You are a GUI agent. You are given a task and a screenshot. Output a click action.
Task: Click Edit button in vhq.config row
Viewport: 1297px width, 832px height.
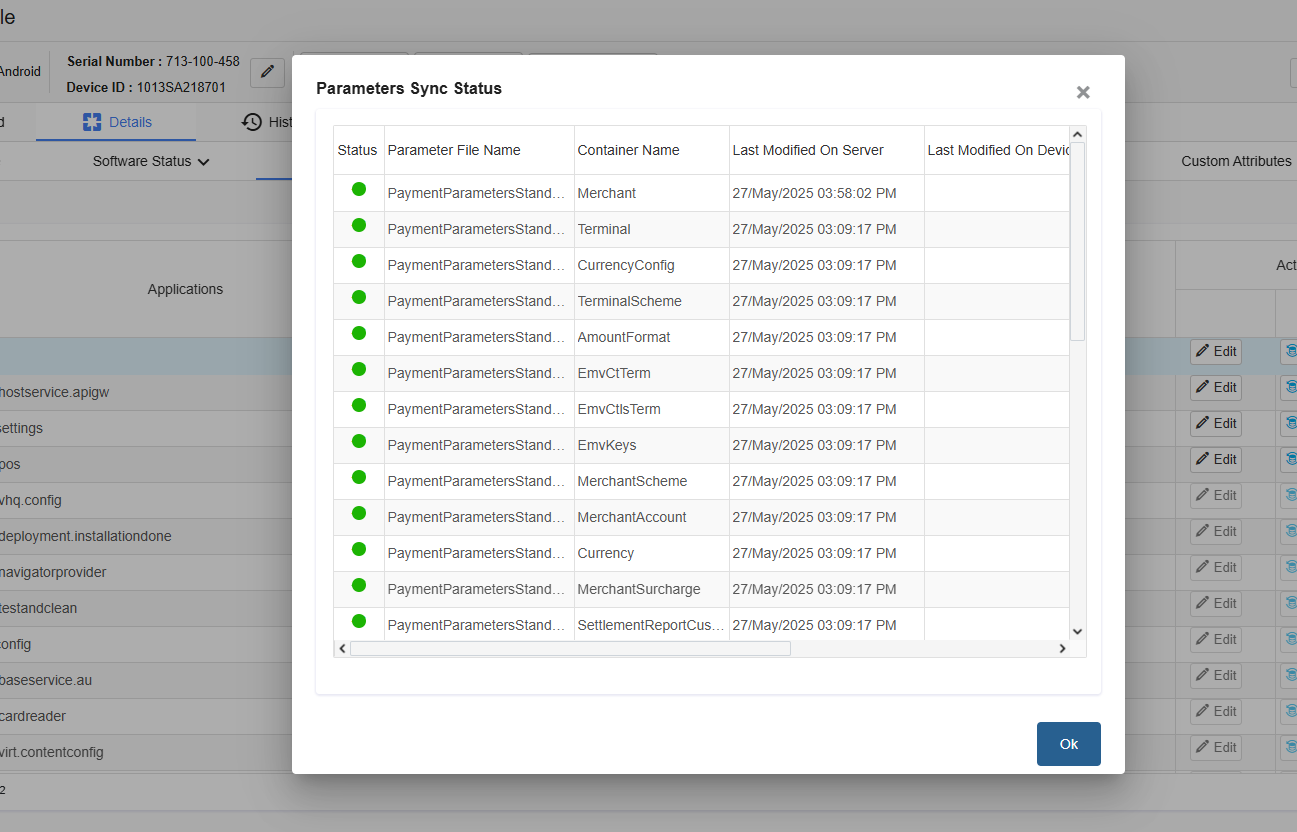pyautogui.click(x=1216, y=495)
